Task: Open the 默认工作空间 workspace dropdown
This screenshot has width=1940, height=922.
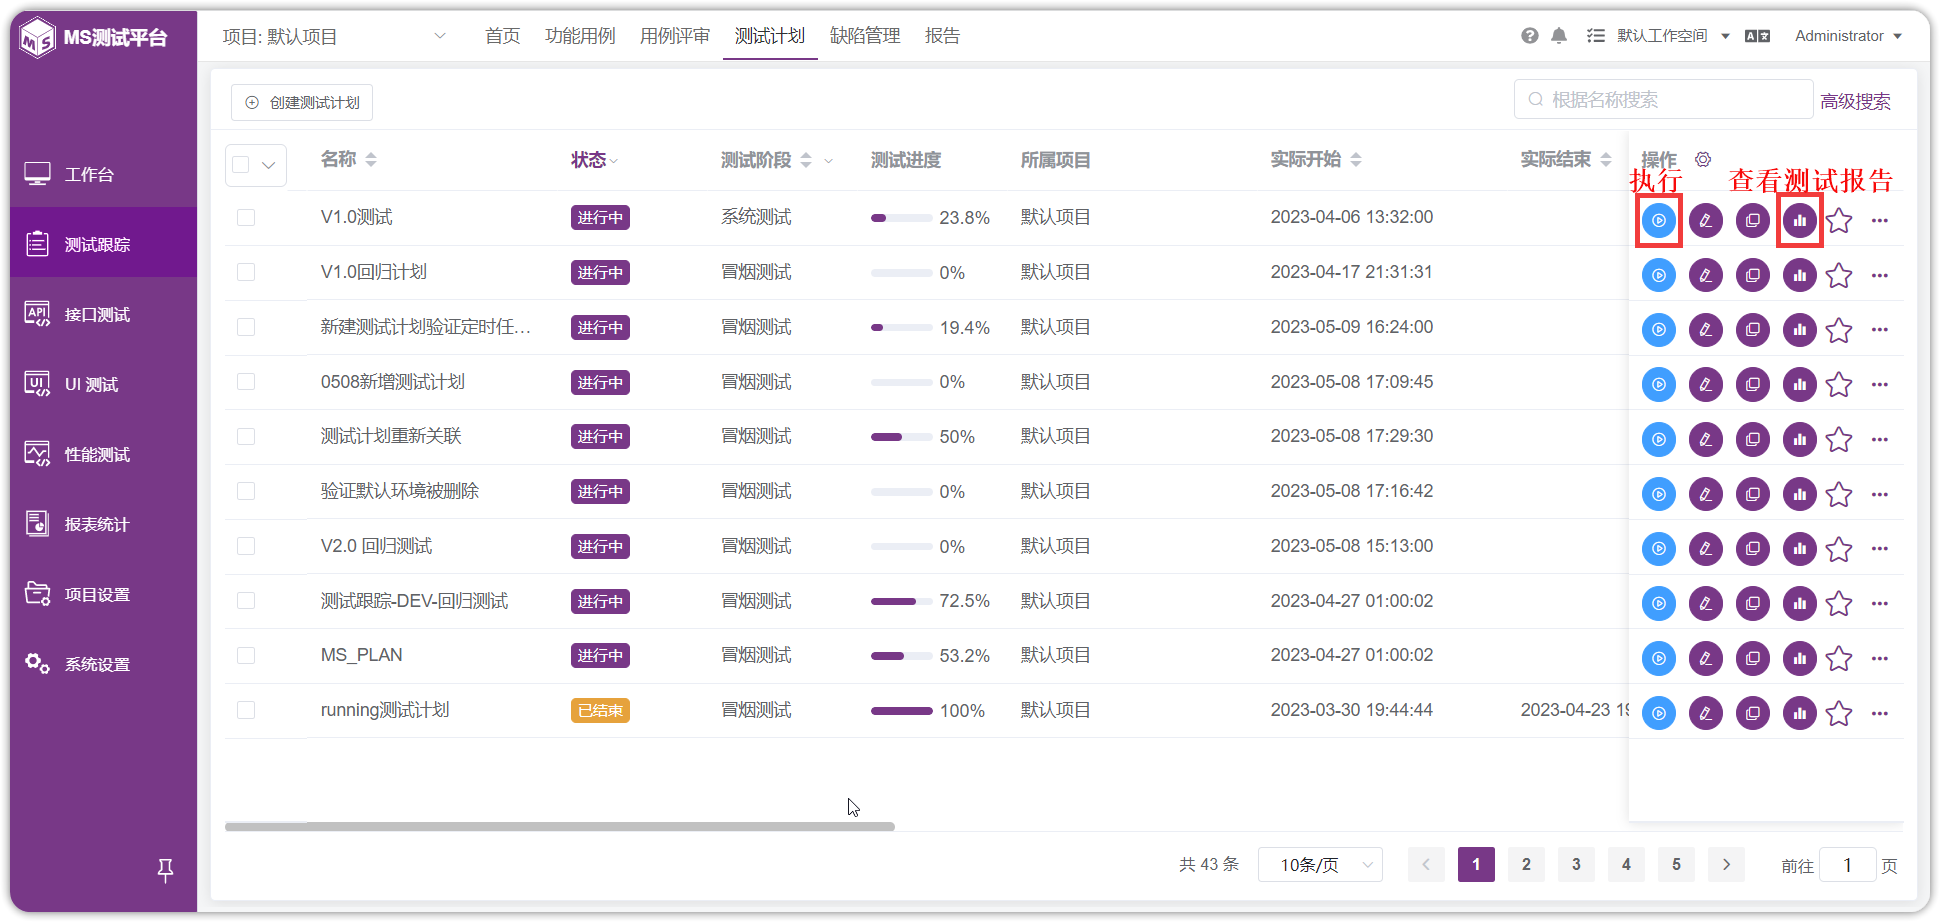Action: [1673, 36]
